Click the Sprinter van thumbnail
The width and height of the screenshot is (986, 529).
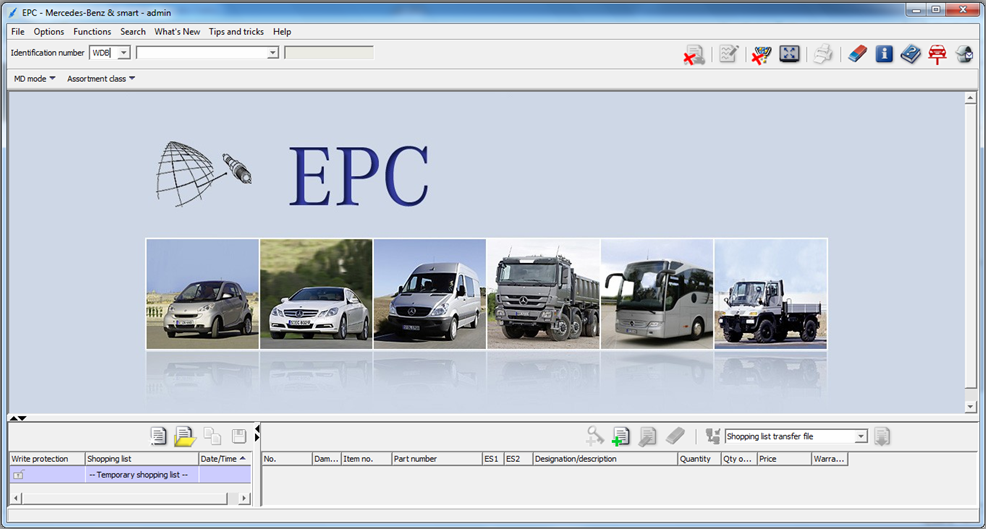point(430,294)
